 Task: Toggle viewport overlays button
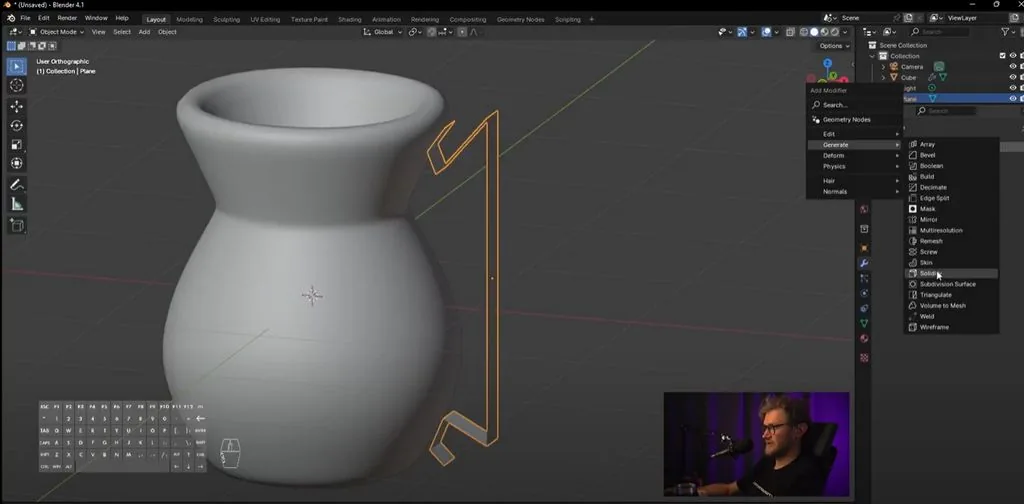coord(767,31)
